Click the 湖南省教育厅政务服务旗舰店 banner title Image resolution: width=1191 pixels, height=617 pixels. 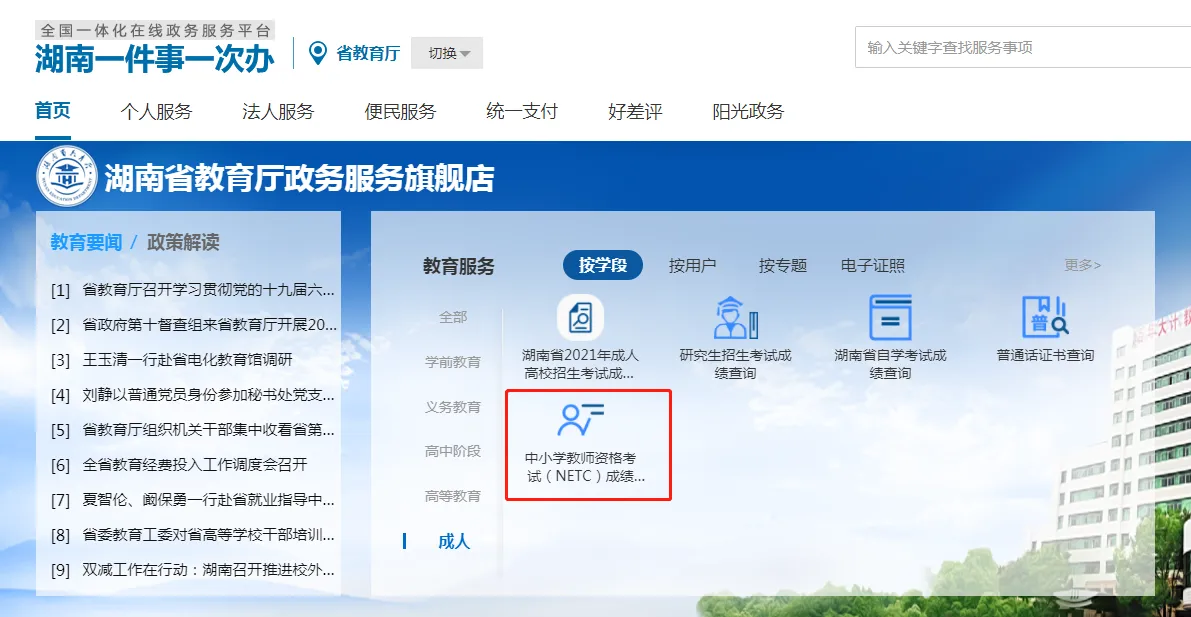click(x=299, y=179)
